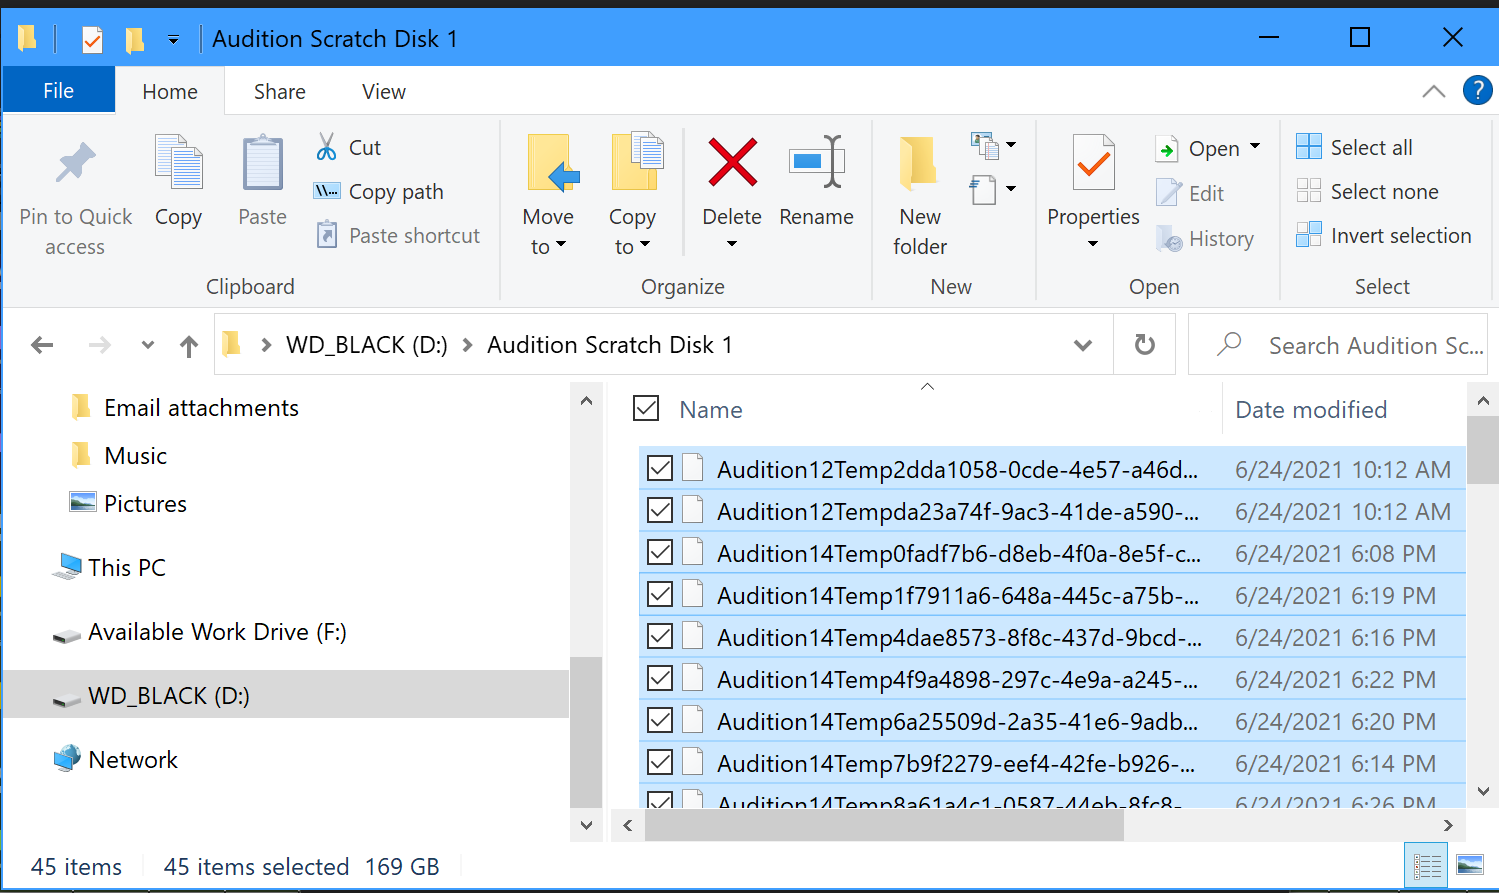Viewport: 1499px width, 893px height.
Task: Expand the address bar history dropdown
Action: tap(1083, 344)
